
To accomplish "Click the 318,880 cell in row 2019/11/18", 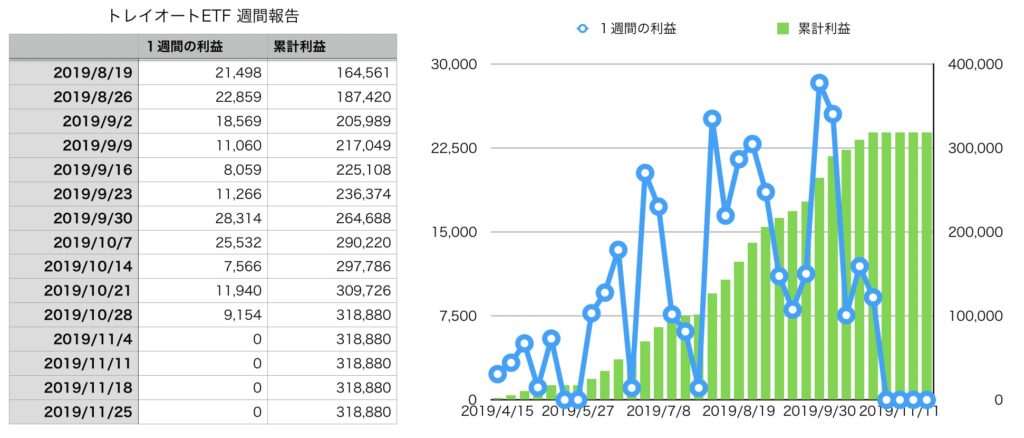I will point(332,388).
